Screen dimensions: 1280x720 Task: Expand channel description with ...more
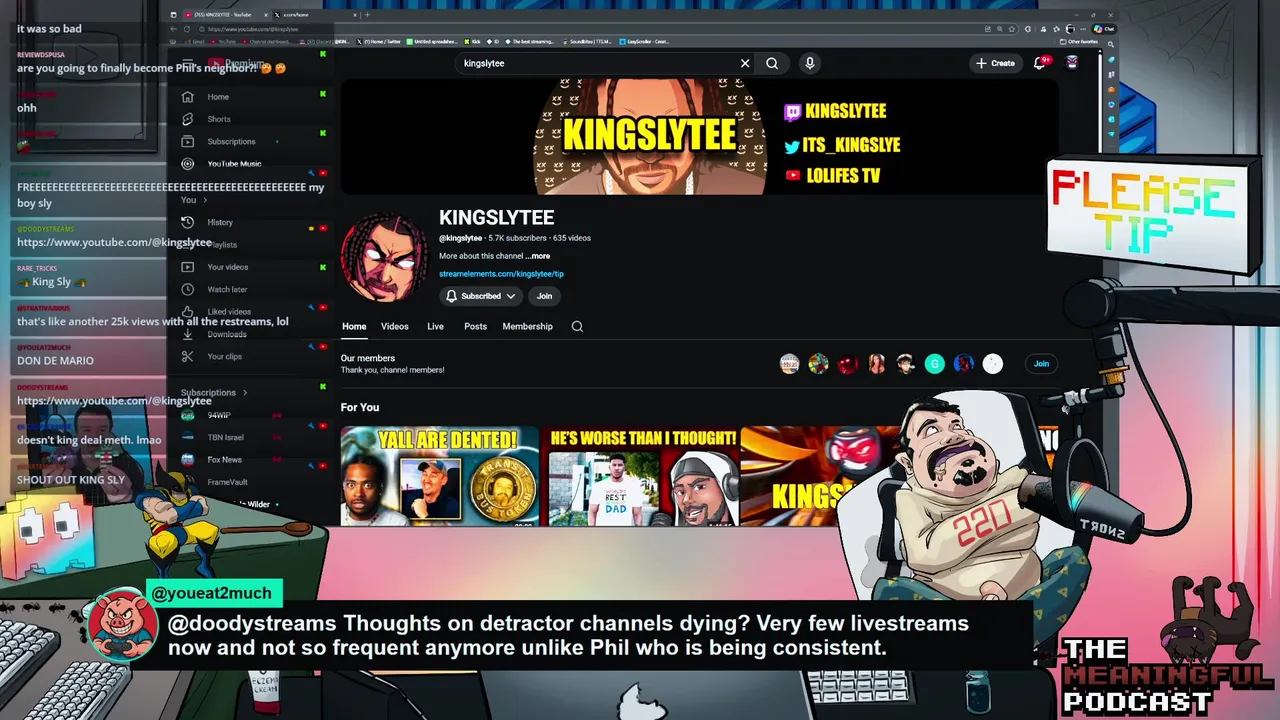tap(538, 256)
